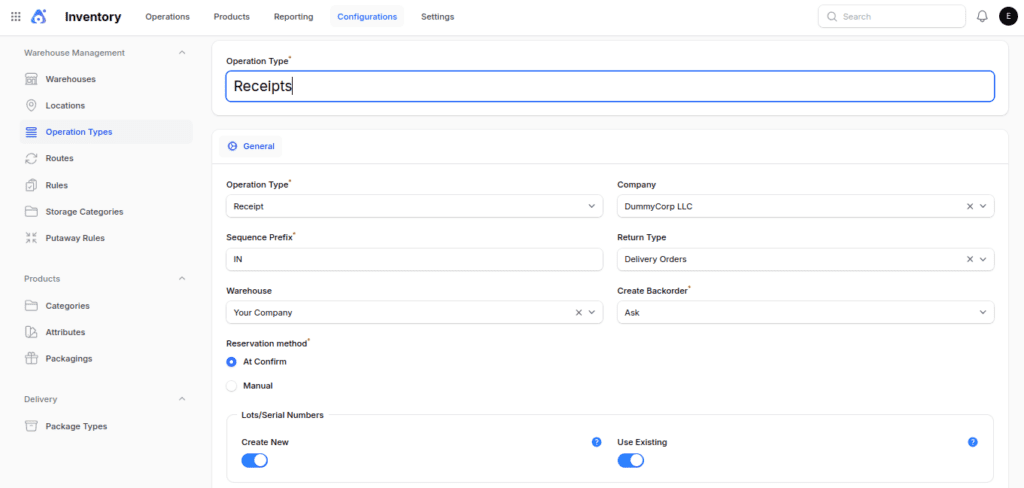Click the Package Types archive icon
The width and height of the screenshot is (1024, 488).
pos(31,426)
